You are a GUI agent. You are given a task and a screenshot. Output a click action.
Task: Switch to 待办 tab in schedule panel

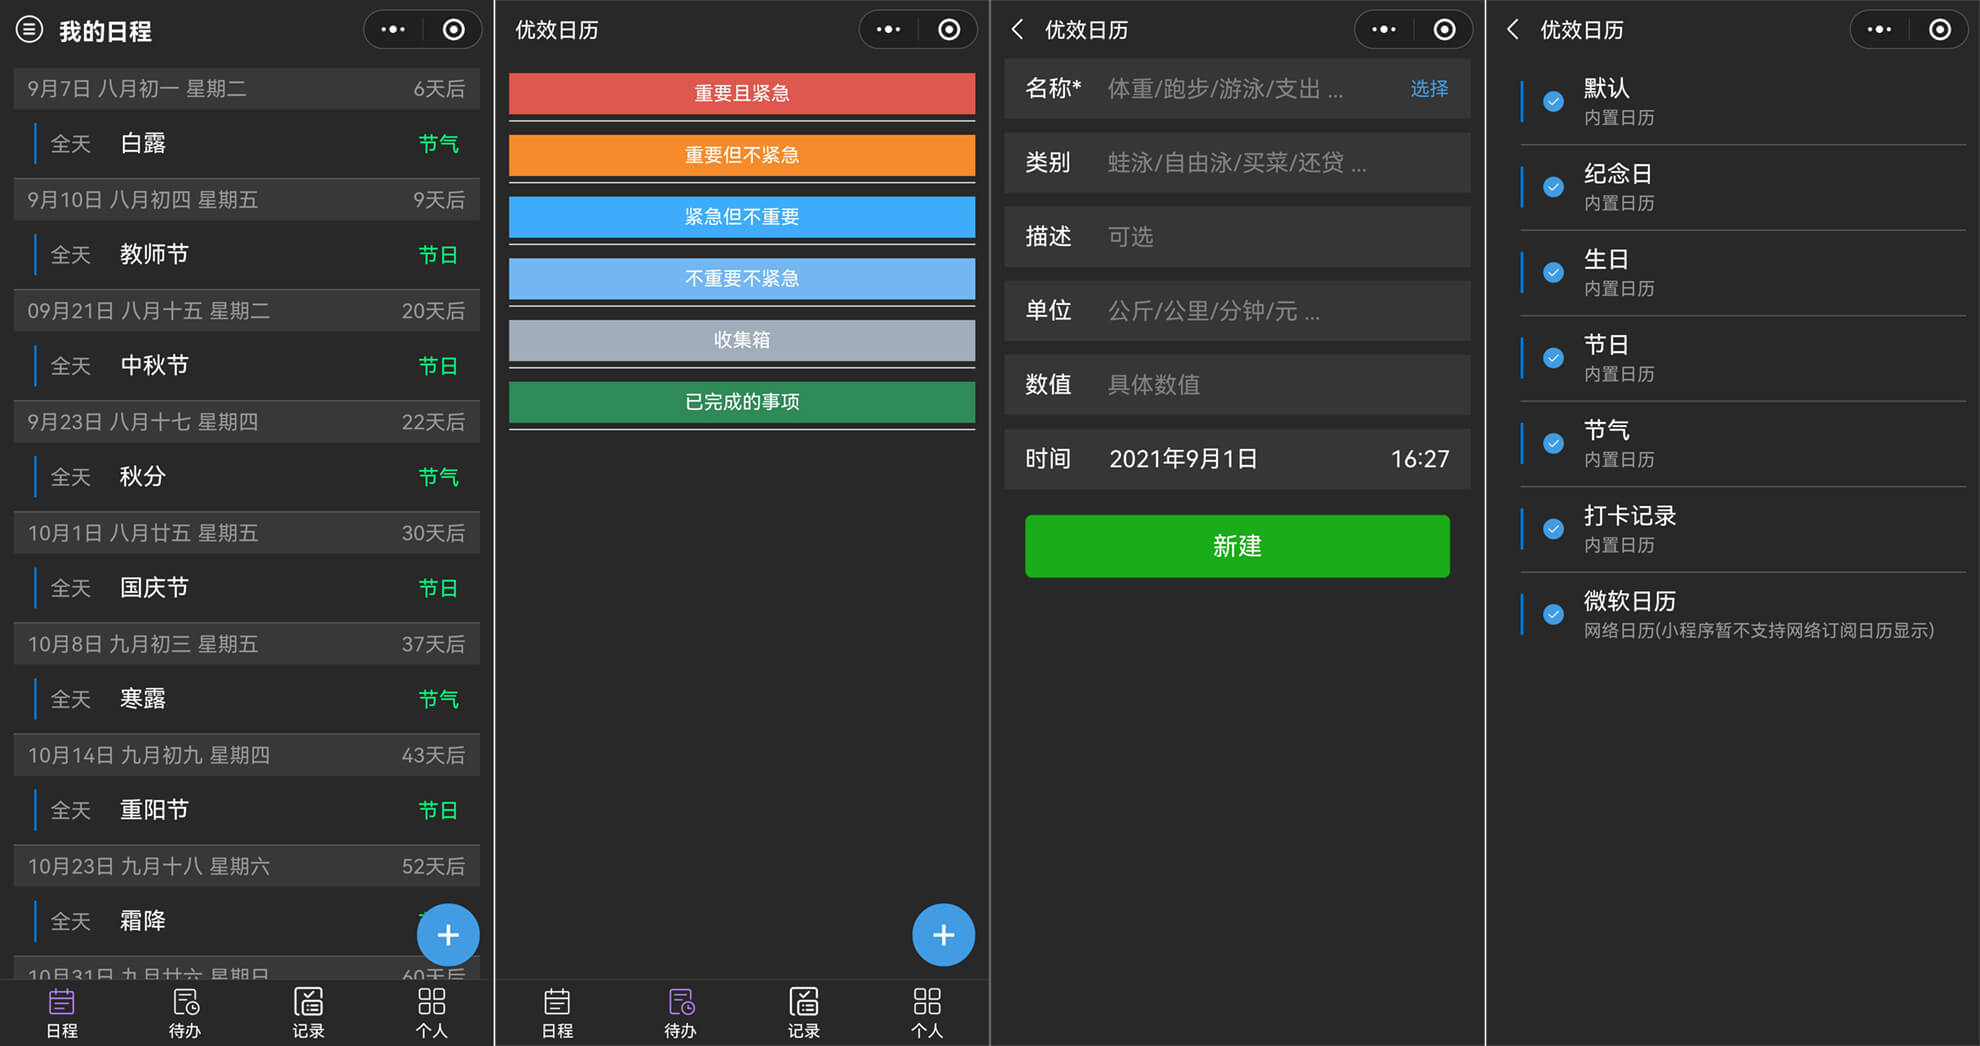point(185,1013)
